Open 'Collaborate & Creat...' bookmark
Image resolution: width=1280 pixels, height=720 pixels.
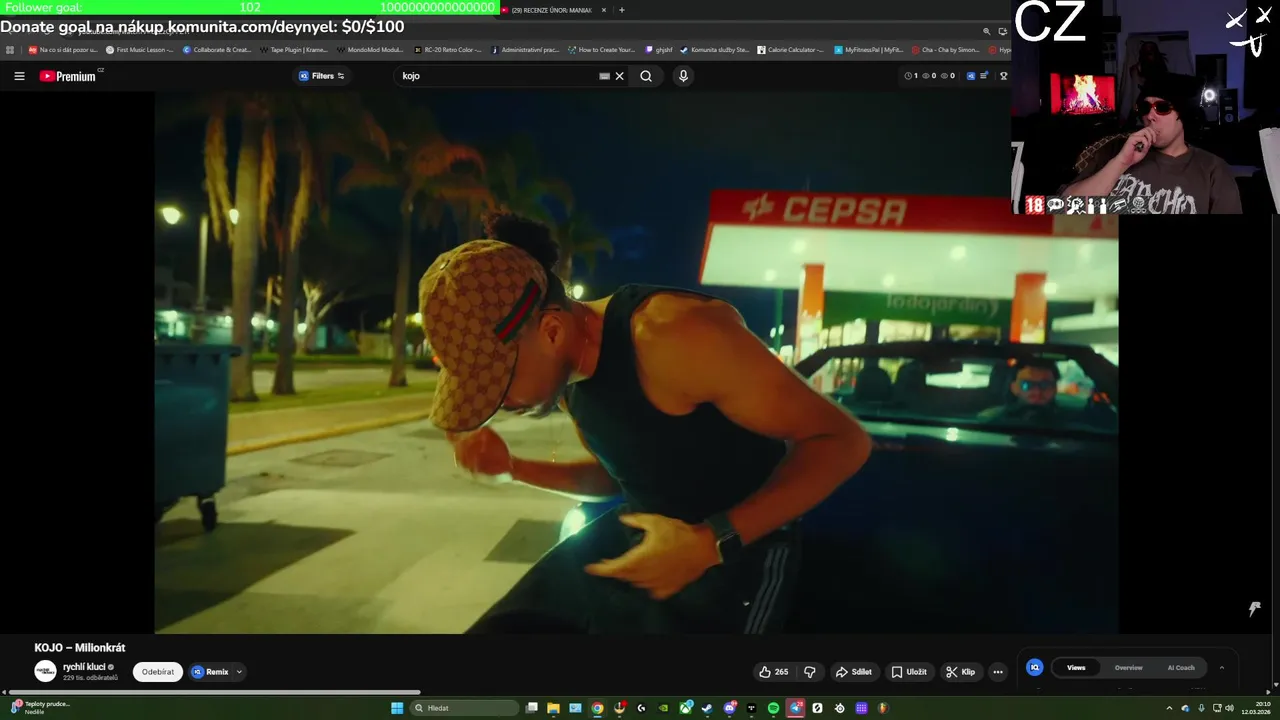coord(217,49)
